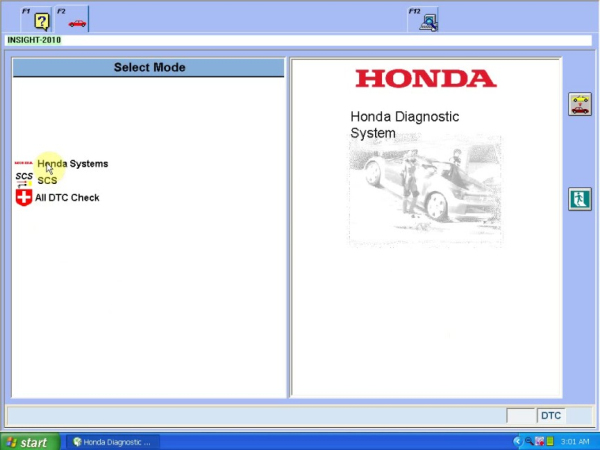
Task: Select Honda Diagnostic taskbar button
Action: pos(112,442)
